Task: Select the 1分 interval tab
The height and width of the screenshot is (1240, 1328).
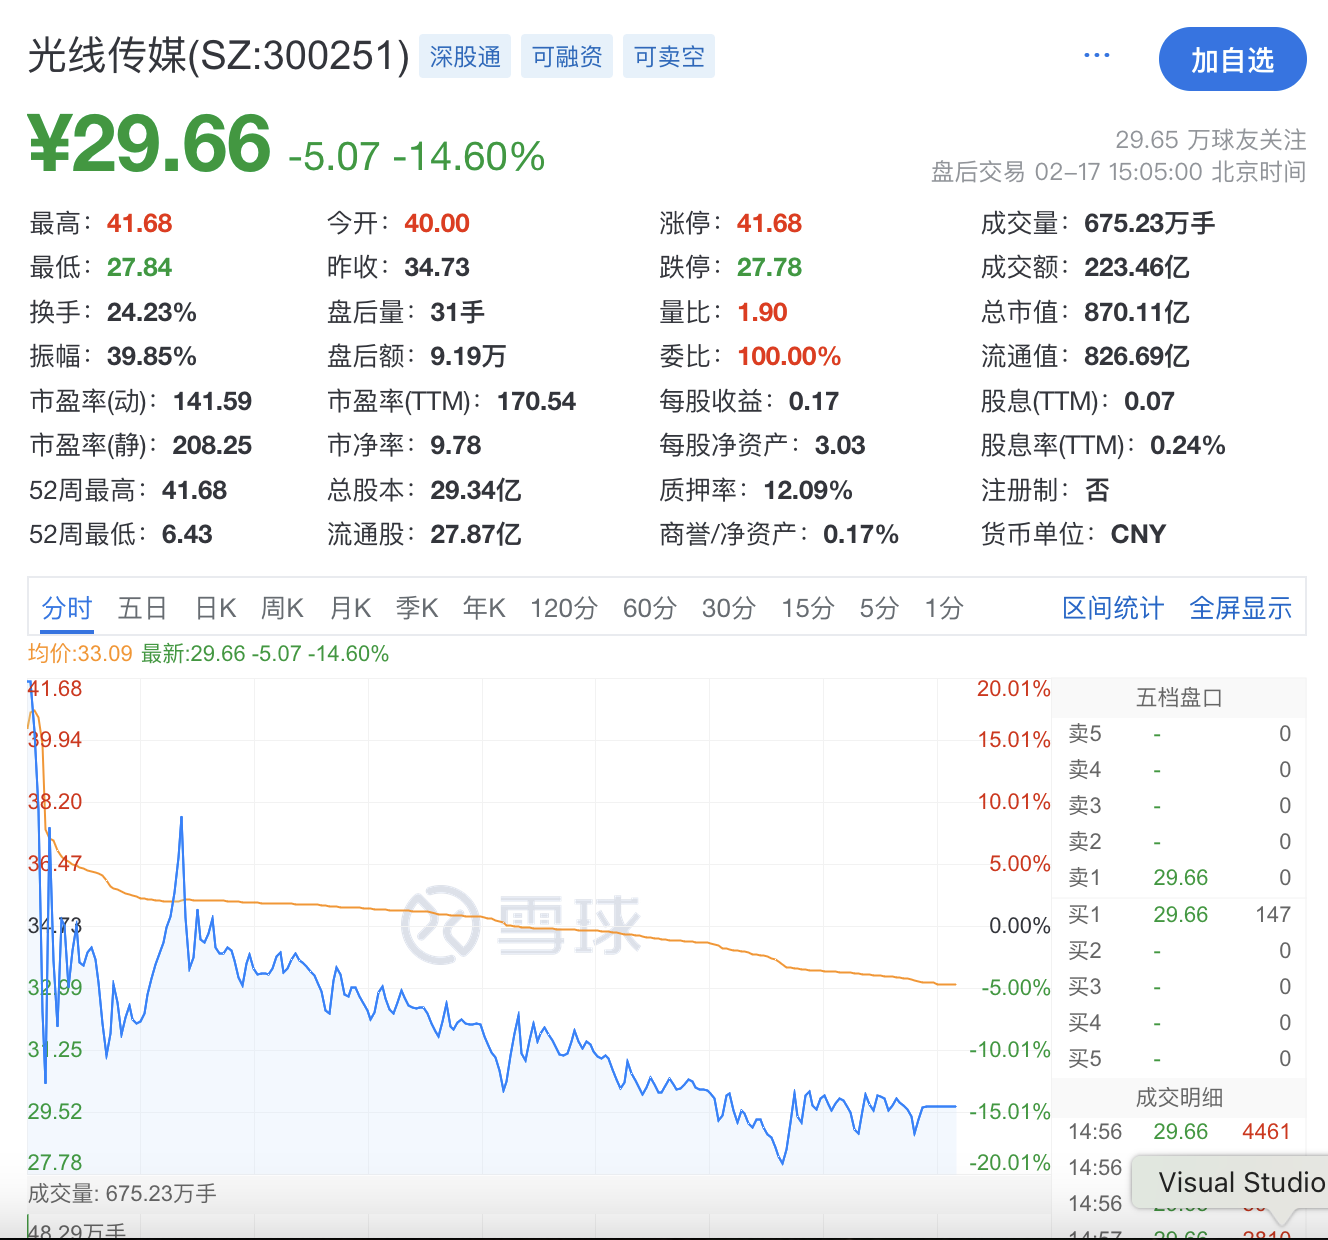Action: 944,608
